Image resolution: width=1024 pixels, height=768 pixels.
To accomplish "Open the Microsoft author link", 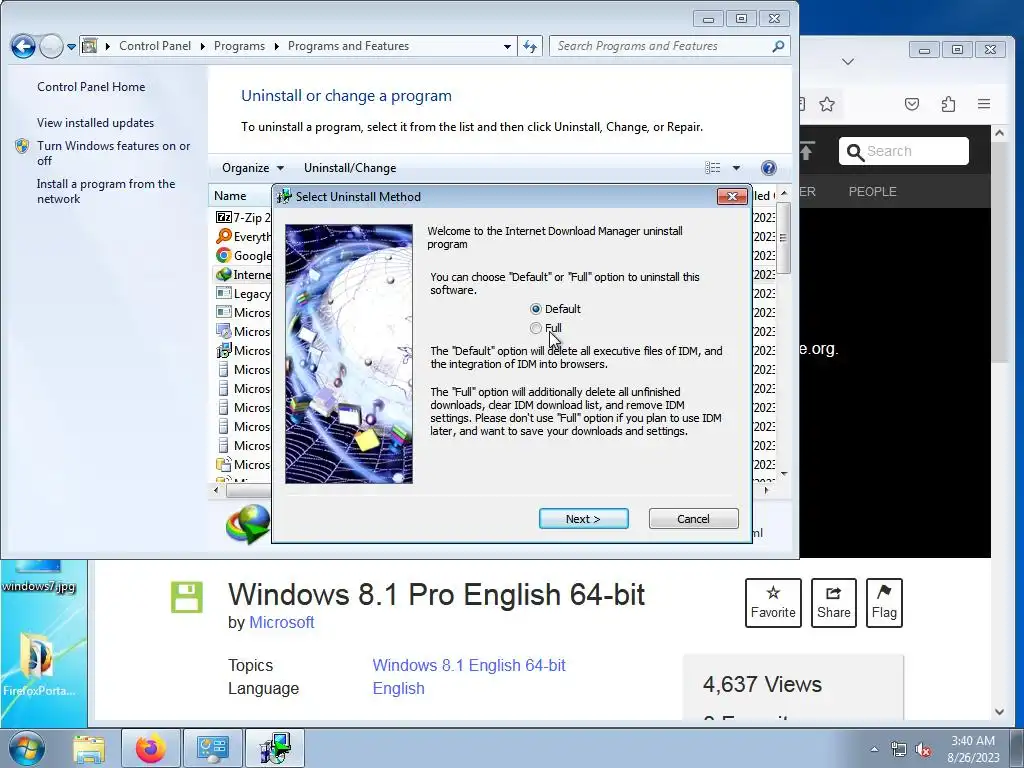I will coord(281,622).
